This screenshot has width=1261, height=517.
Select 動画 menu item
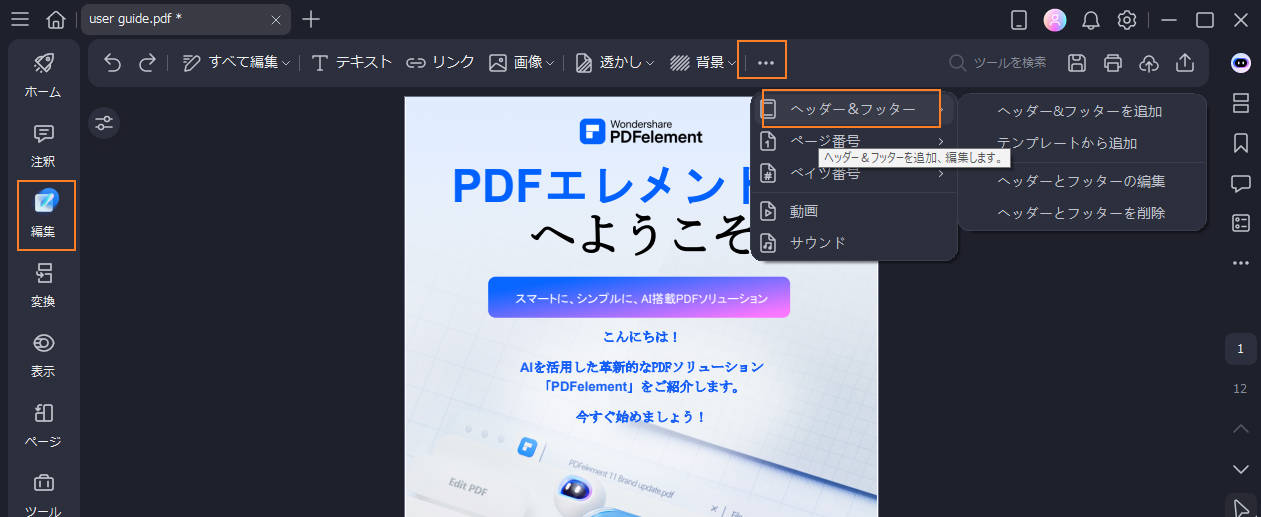[x=852, y=211]
